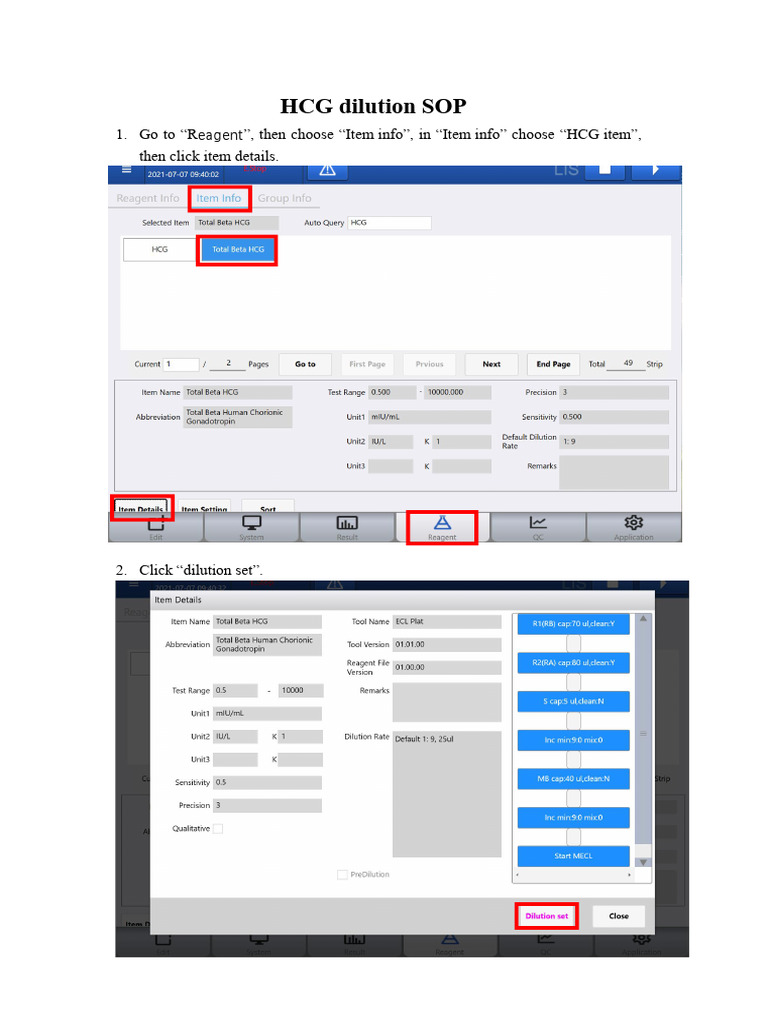
Task: Click the First Page button
Action: 367,364
